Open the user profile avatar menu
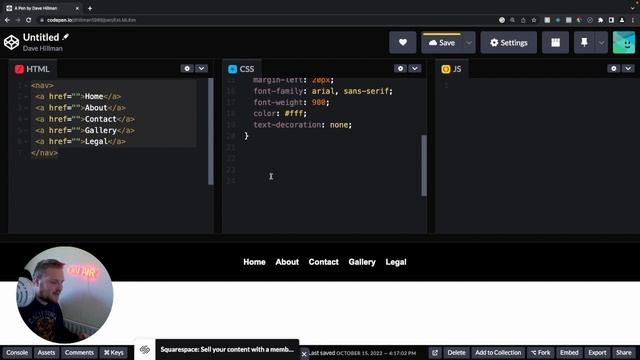Screen dimensions: 640x360 [624, 42]
